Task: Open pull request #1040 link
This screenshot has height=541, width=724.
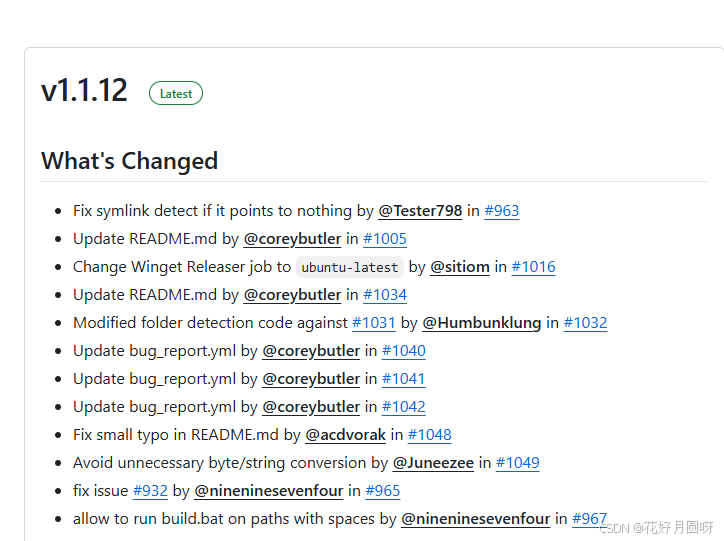Action: pos(404,351)
